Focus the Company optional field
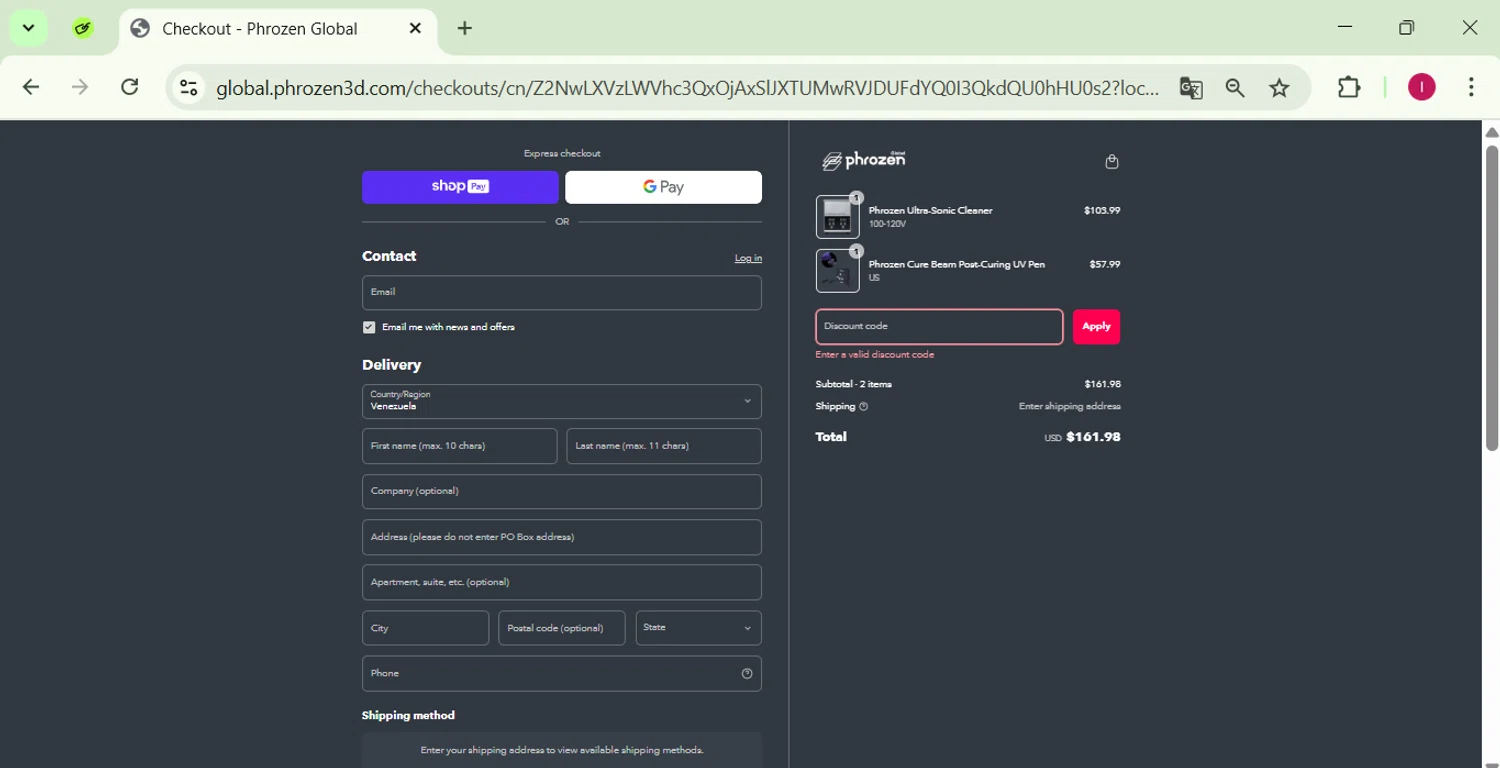This screenshot has height=768, width=1500. click(x=562, y=492)
